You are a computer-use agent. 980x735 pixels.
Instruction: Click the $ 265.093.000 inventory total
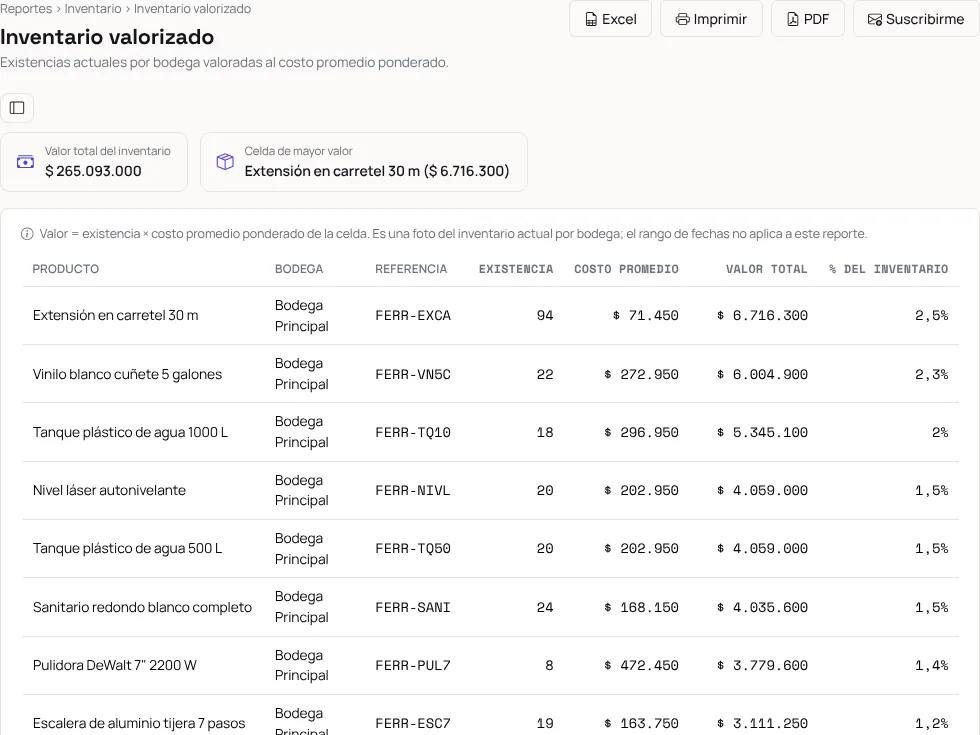[x=93, y=171]
